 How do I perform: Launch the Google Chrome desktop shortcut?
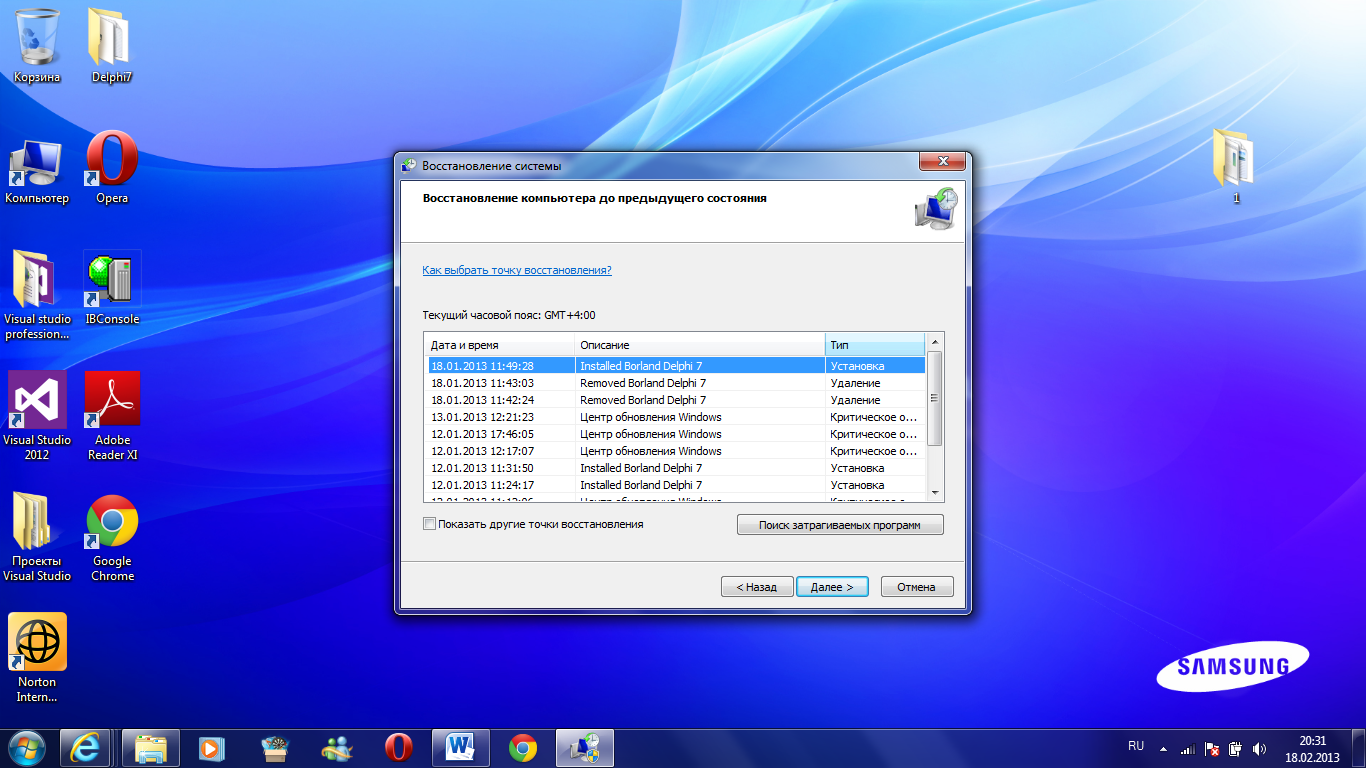112,538
